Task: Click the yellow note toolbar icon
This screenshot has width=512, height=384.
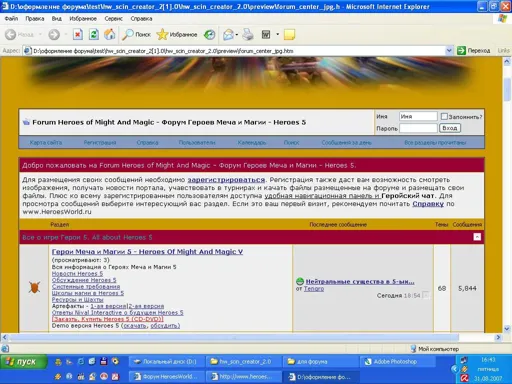Action: [x=289, y=34]
